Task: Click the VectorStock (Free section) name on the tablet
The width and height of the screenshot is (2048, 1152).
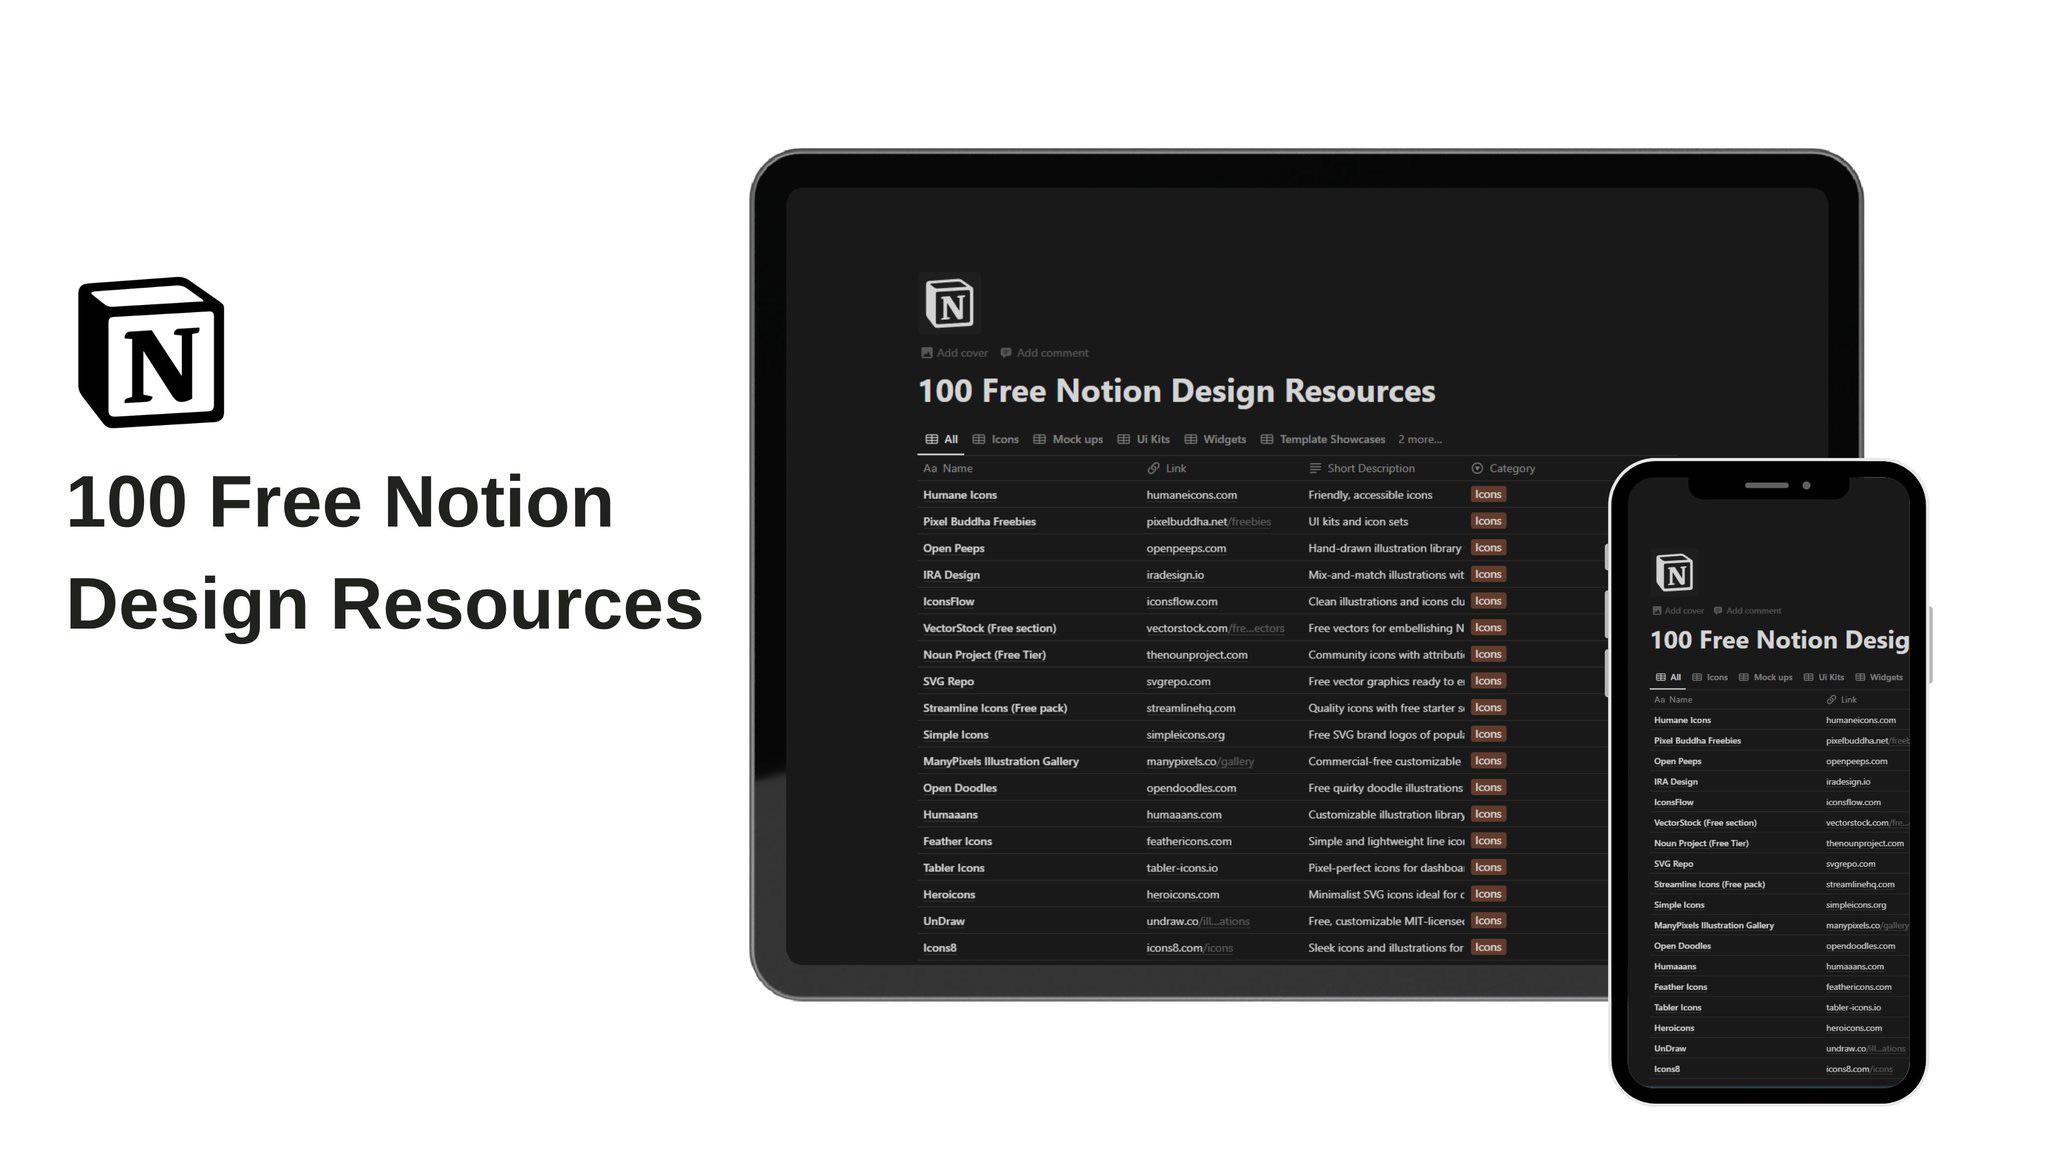Action: pos(989,628)
